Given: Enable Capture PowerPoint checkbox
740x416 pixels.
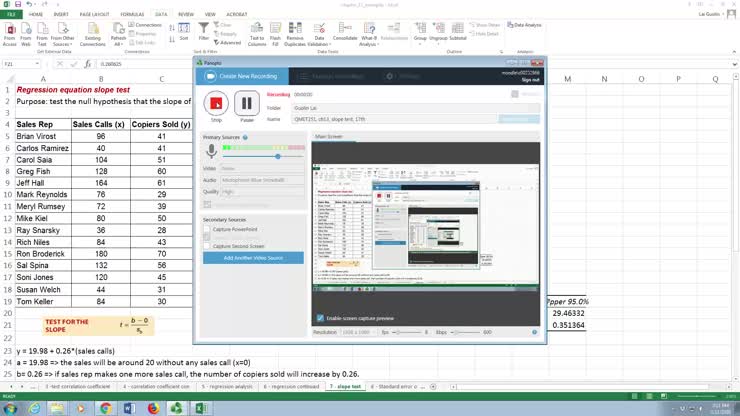Looking at the screenshot, I should pyautogui.click(x=207, y=229).
